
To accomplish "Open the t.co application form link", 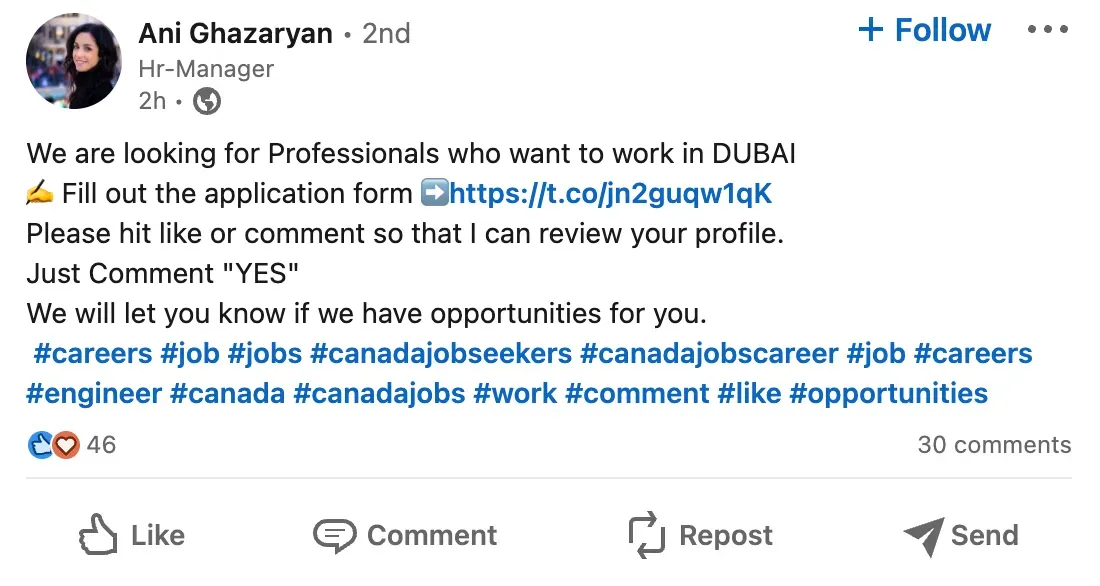I will (x=611, y=193).
